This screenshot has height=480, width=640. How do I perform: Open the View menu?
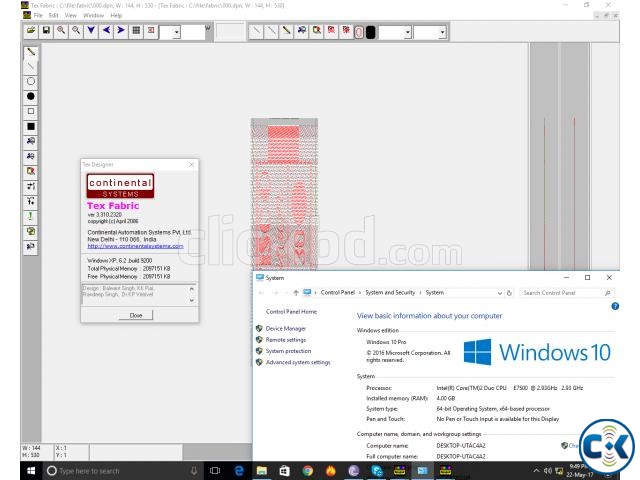[71, 16]
